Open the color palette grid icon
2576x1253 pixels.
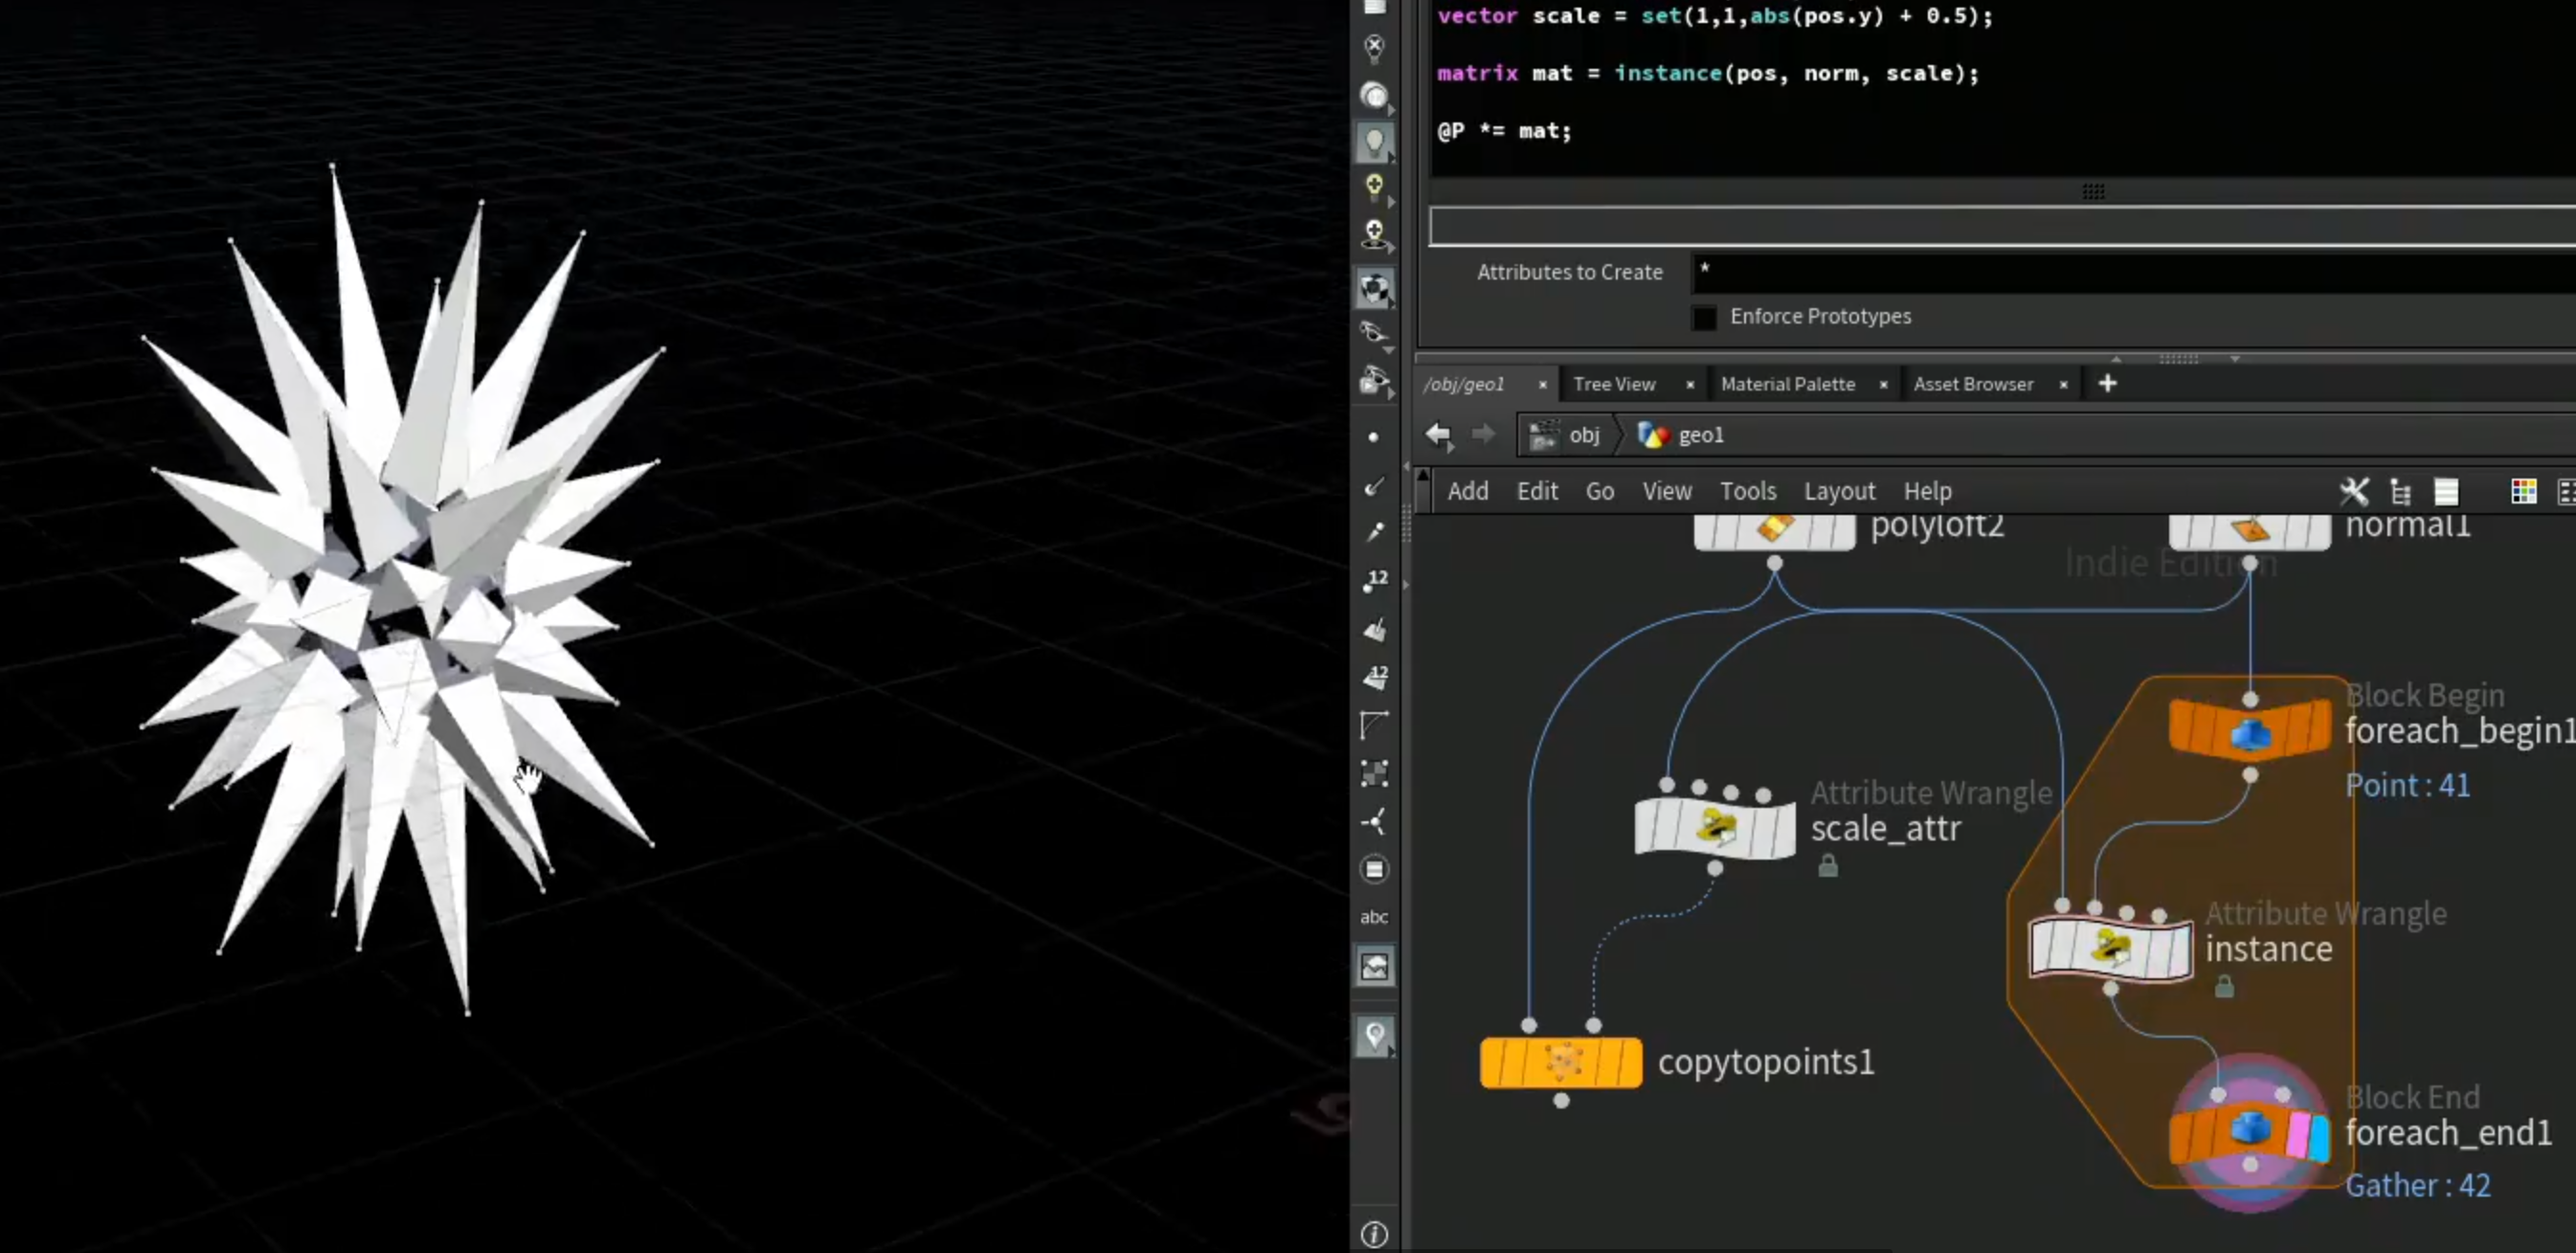[2523, 491]
